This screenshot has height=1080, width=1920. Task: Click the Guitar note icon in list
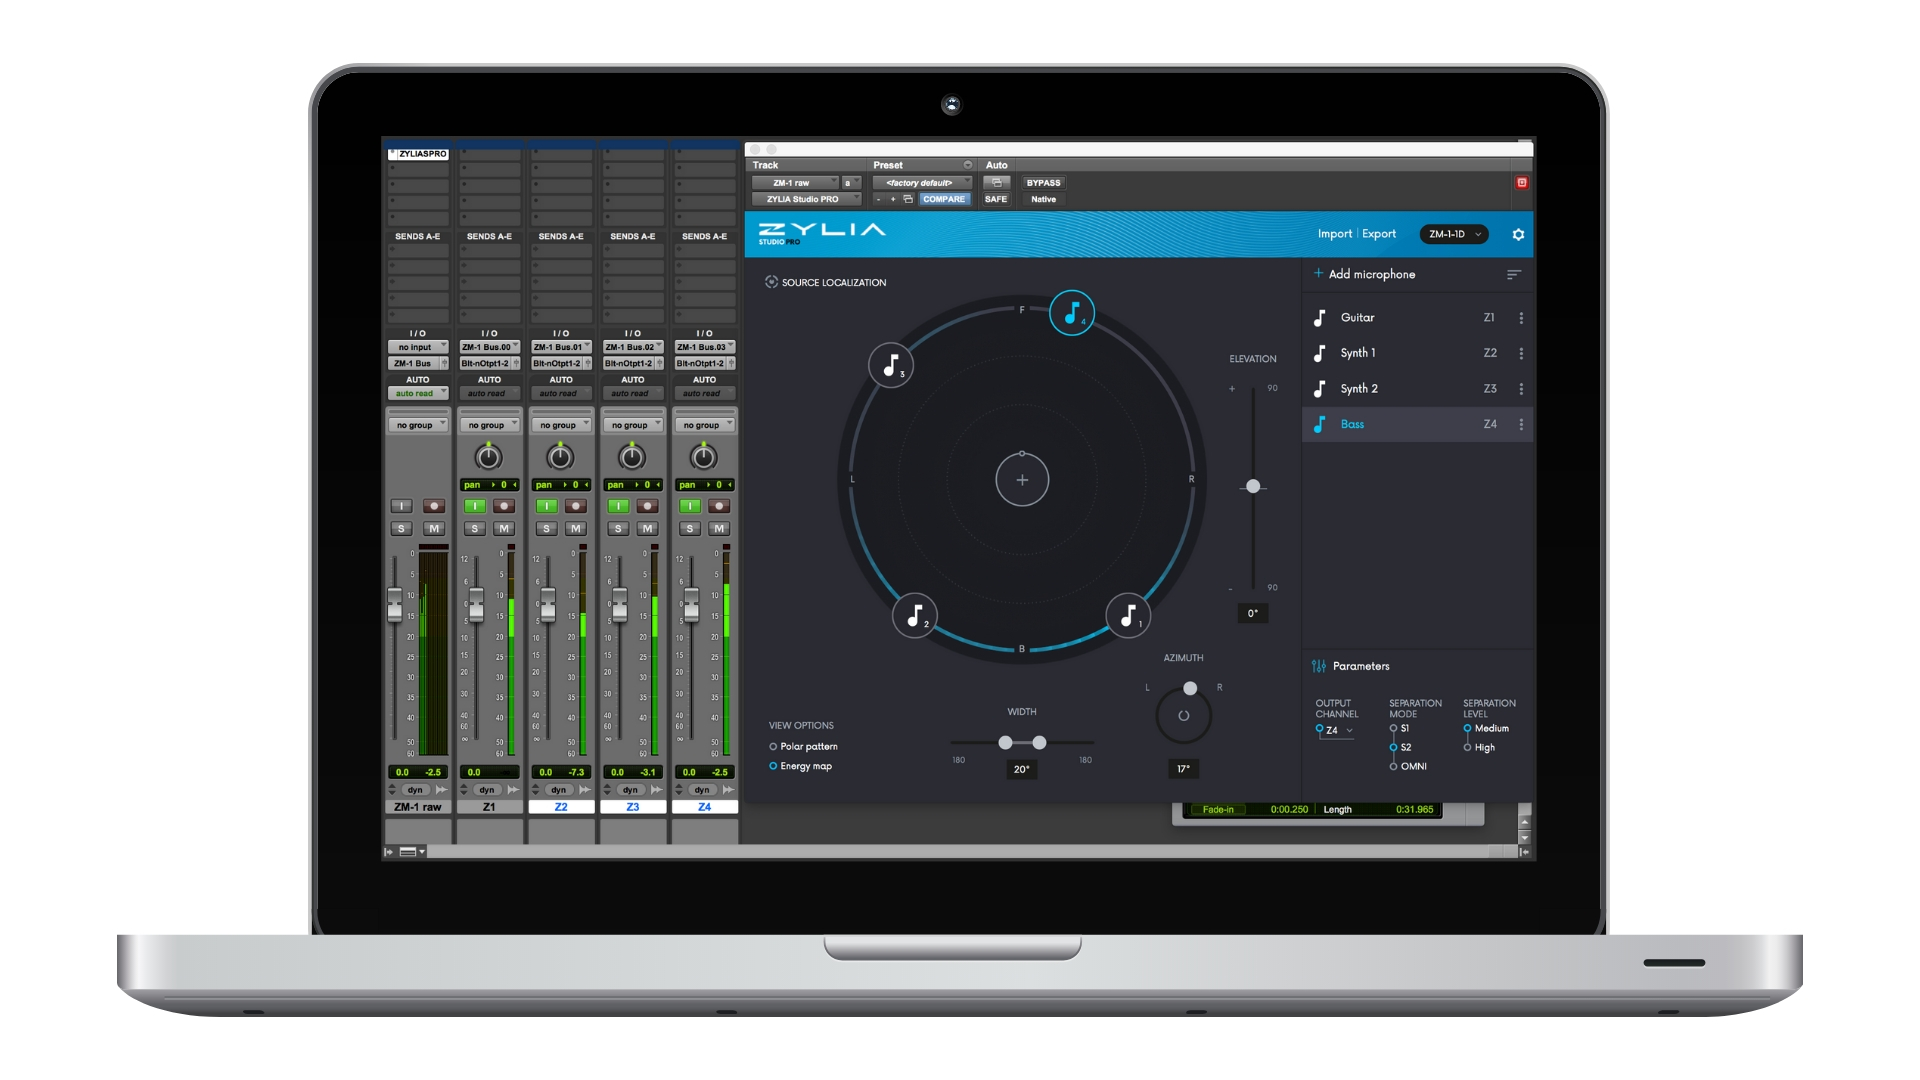pos(1319,318)
